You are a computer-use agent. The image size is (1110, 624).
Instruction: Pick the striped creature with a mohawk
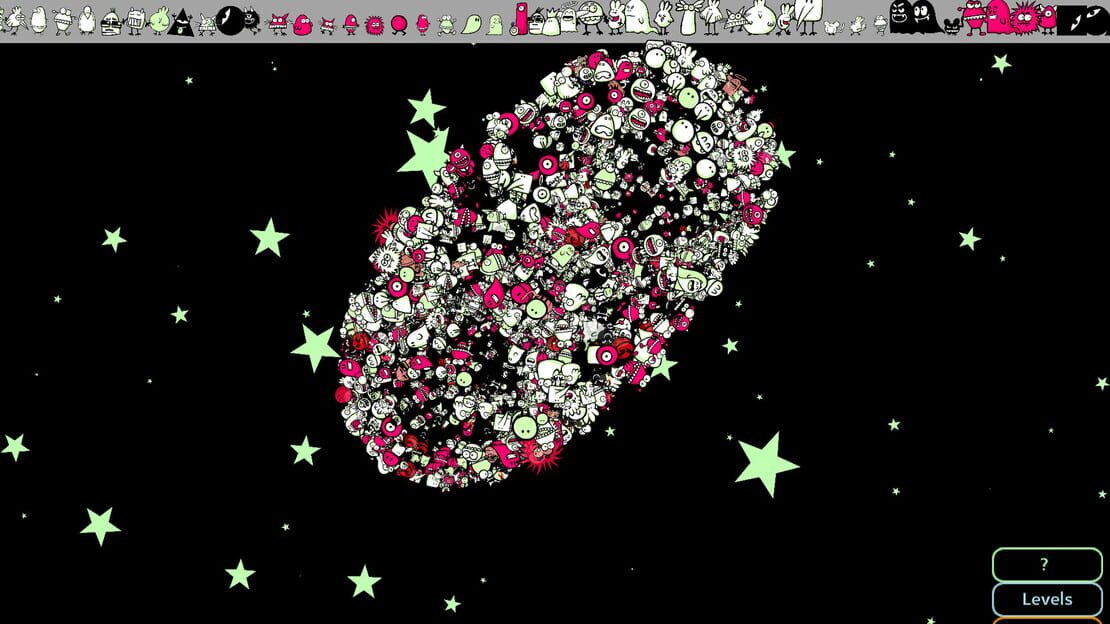[x=537, y=23]
